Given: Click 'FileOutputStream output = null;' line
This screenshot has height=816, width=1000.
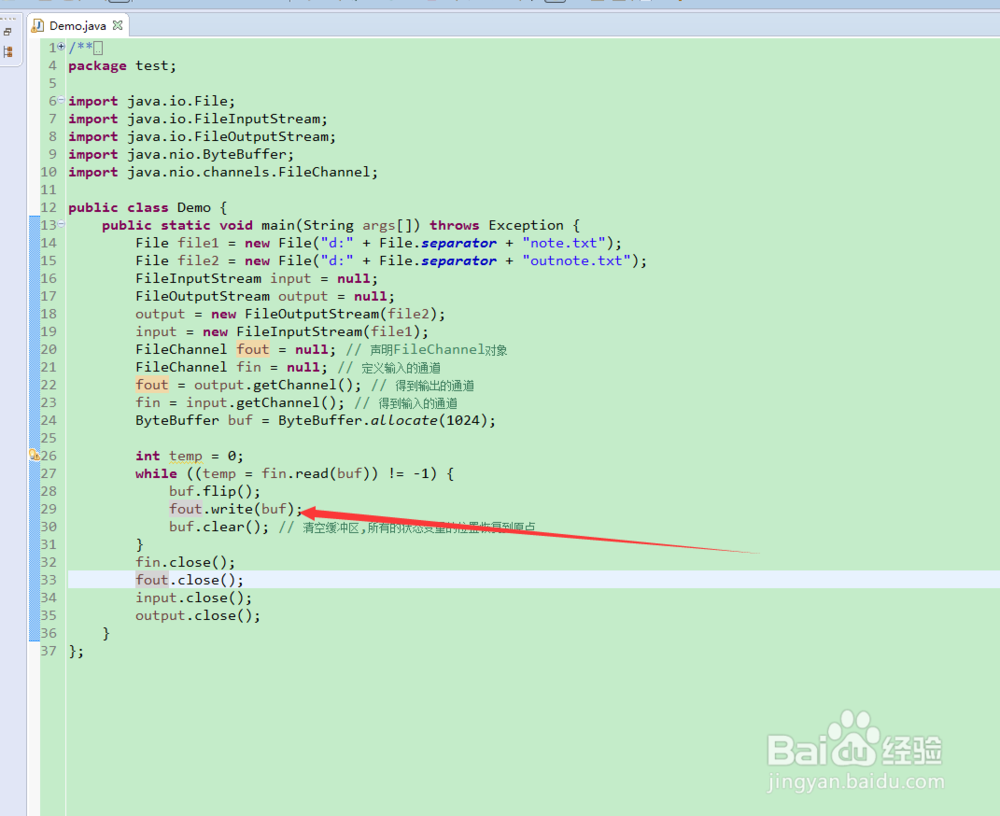Looking at the screenshot, I should (x=265, y=297).
